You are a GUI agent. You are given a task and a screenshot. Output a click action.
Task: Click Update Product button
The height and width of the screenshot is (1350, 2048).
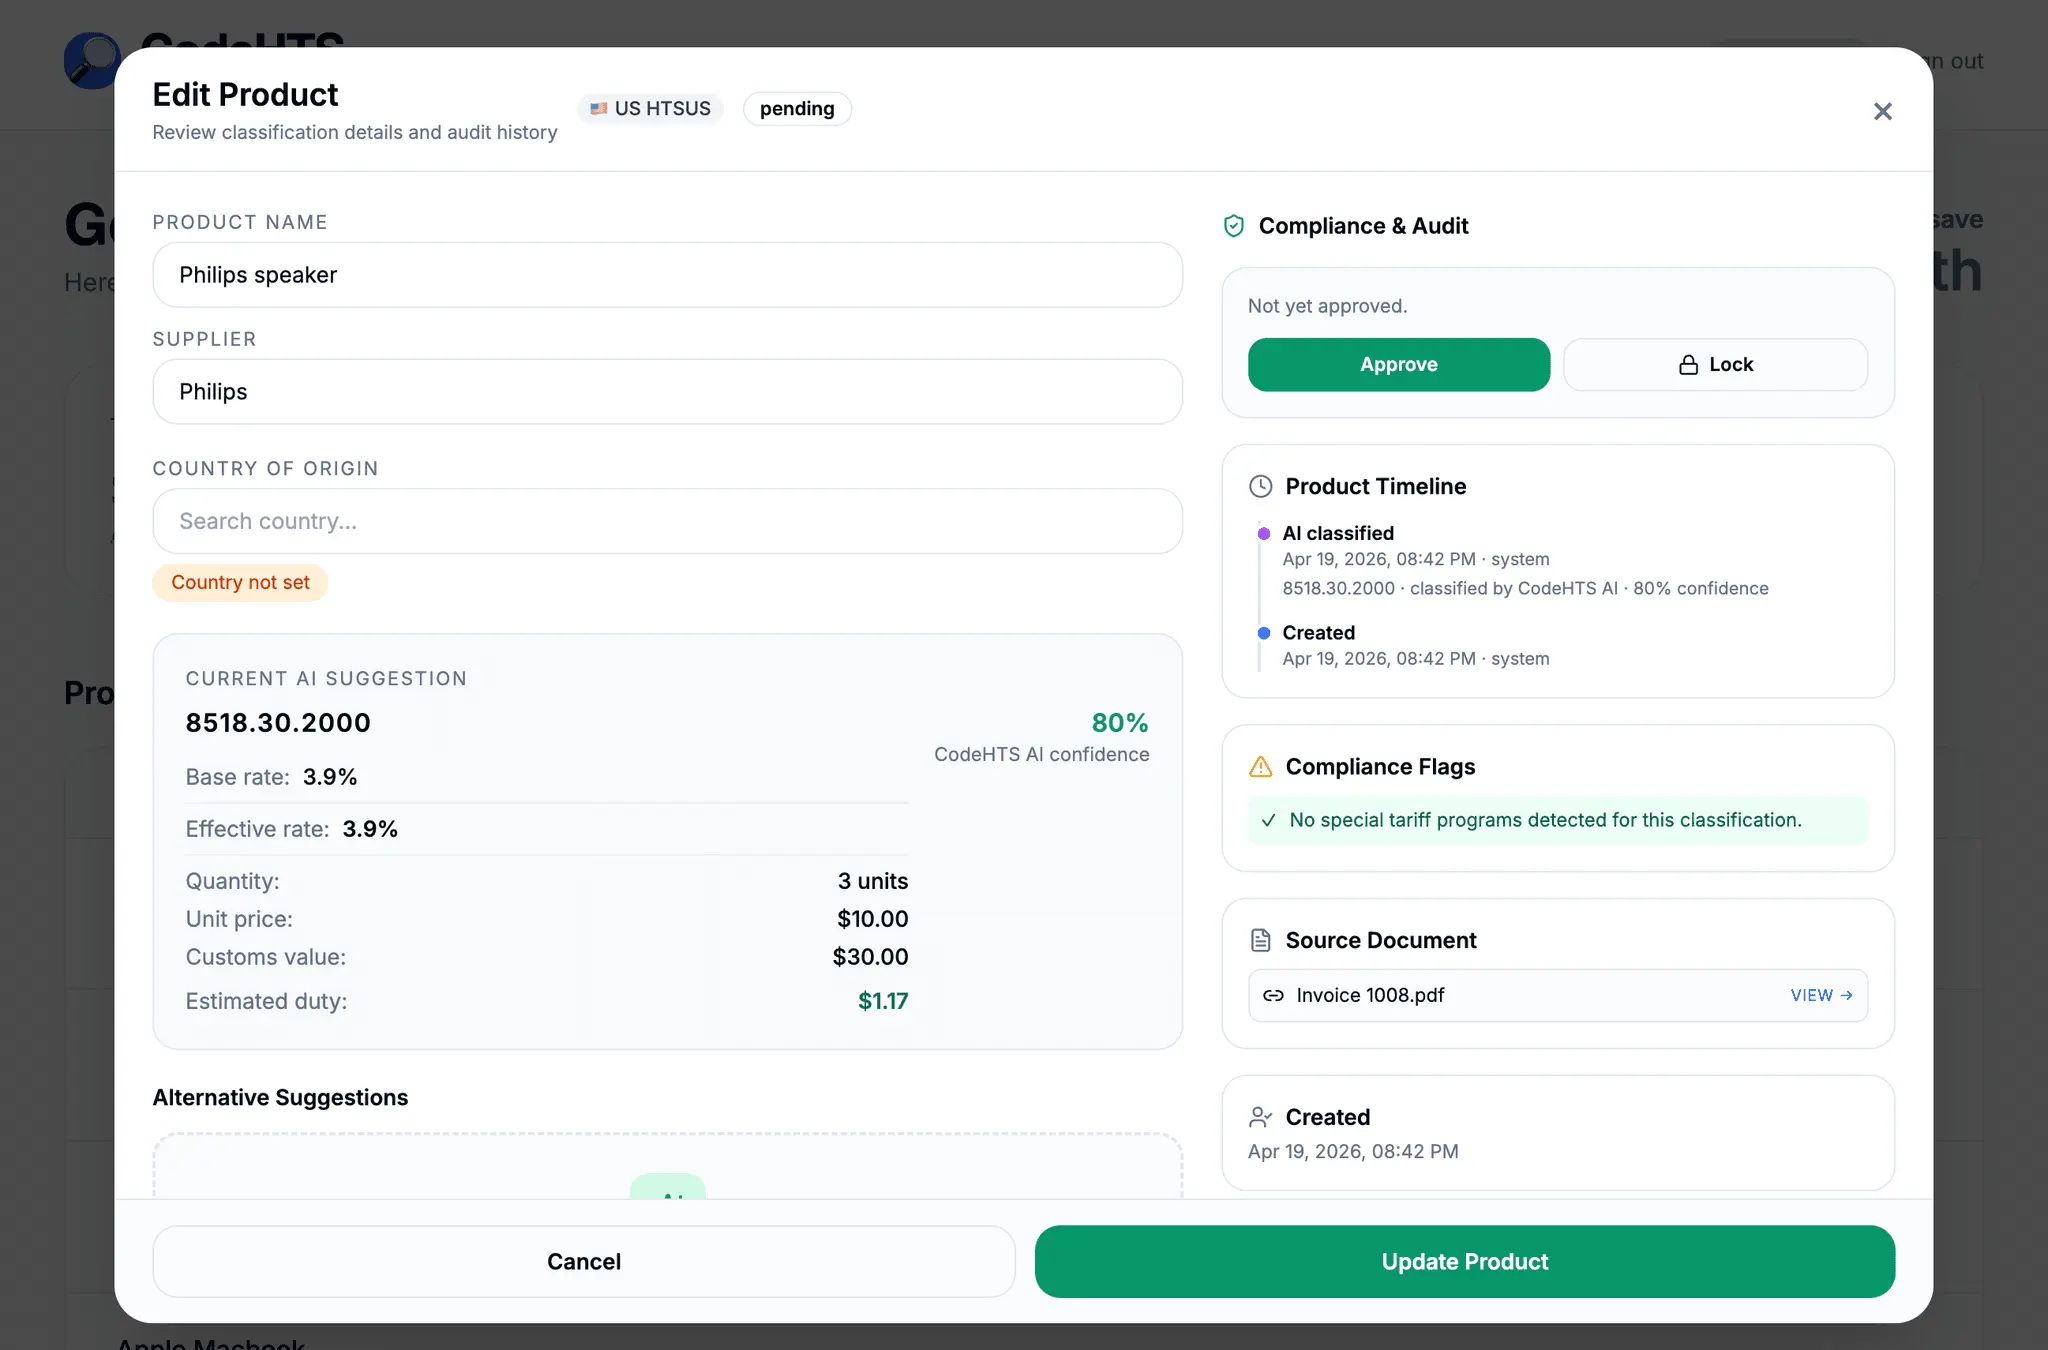coord(1464,1262)
